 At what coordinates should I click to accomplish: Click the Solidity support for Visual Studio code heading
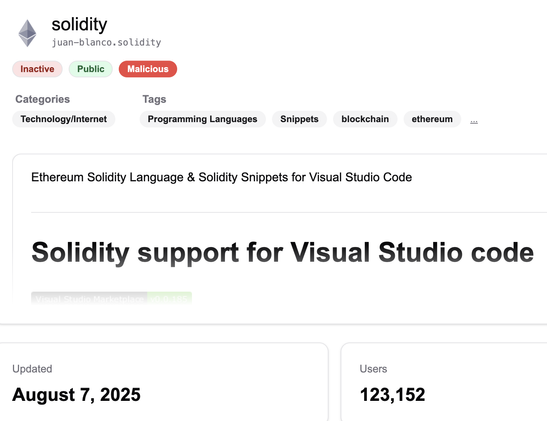(x=283, y=252)
